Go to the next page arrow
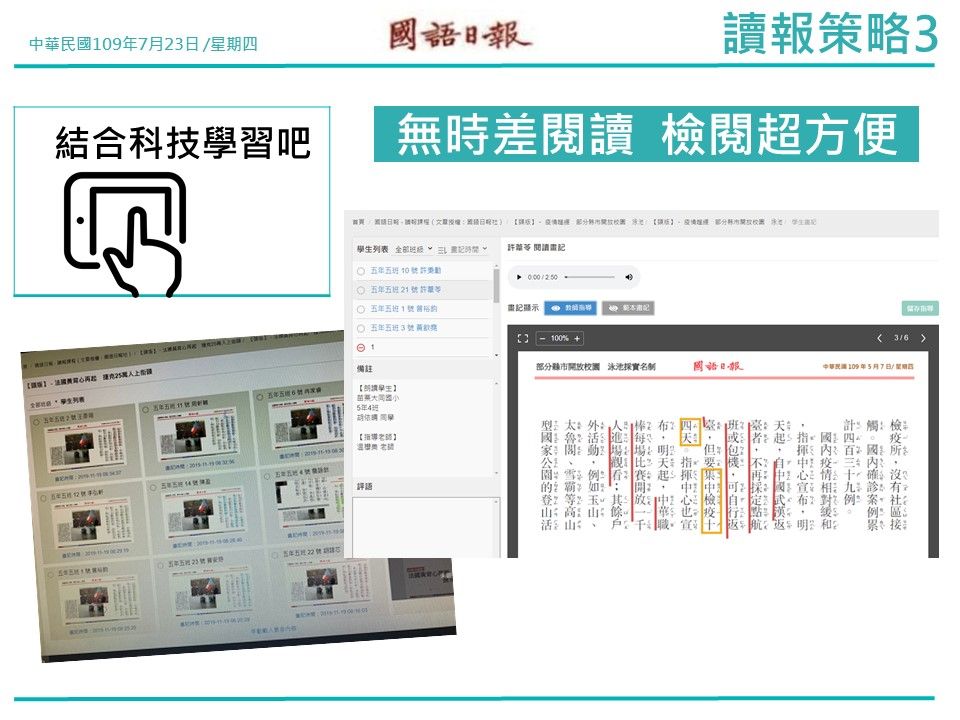Image resolution: width=960 pixels, height=720 pixels. tap(922, 338)
